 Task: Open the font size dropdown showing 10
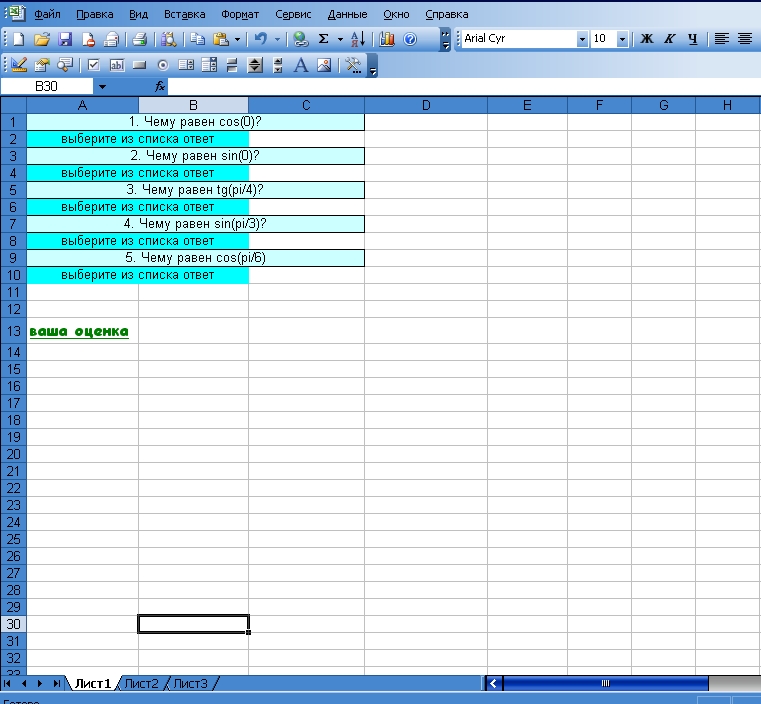coord(622,39)
